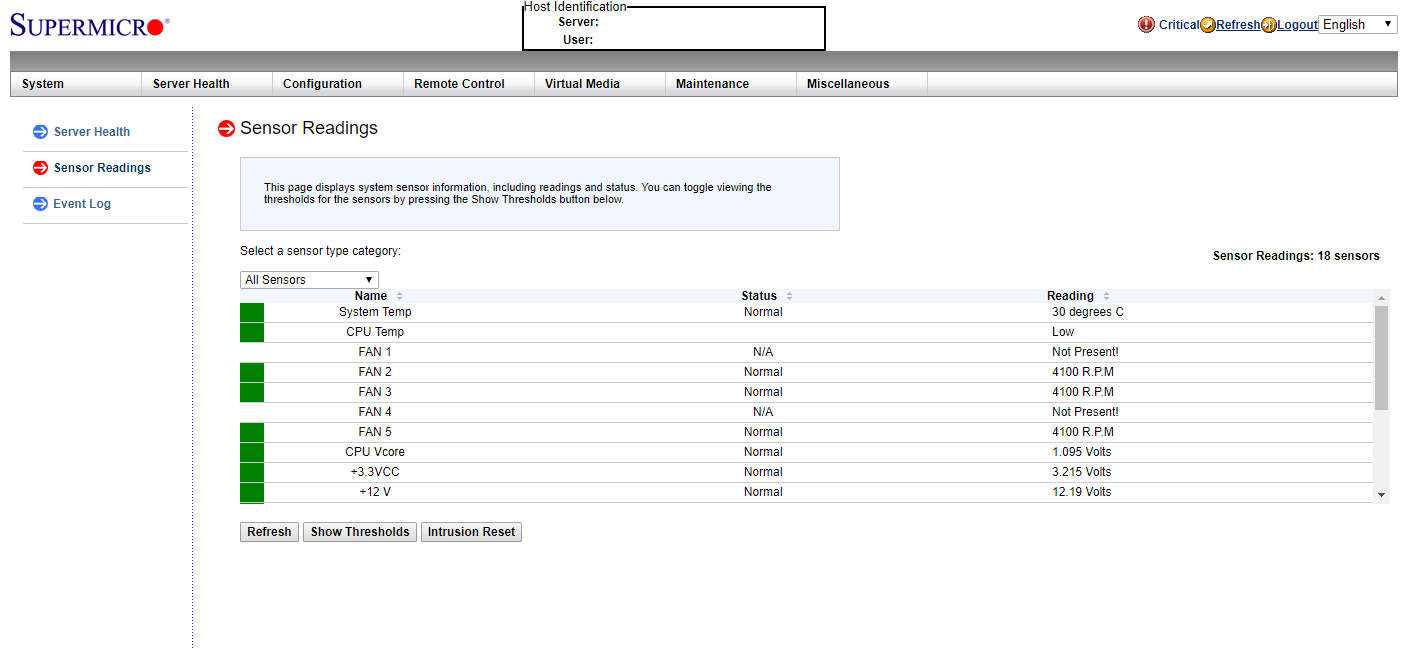Click the blue arrow icon beside Event Log
The image size is (1411, 649).
39,203
